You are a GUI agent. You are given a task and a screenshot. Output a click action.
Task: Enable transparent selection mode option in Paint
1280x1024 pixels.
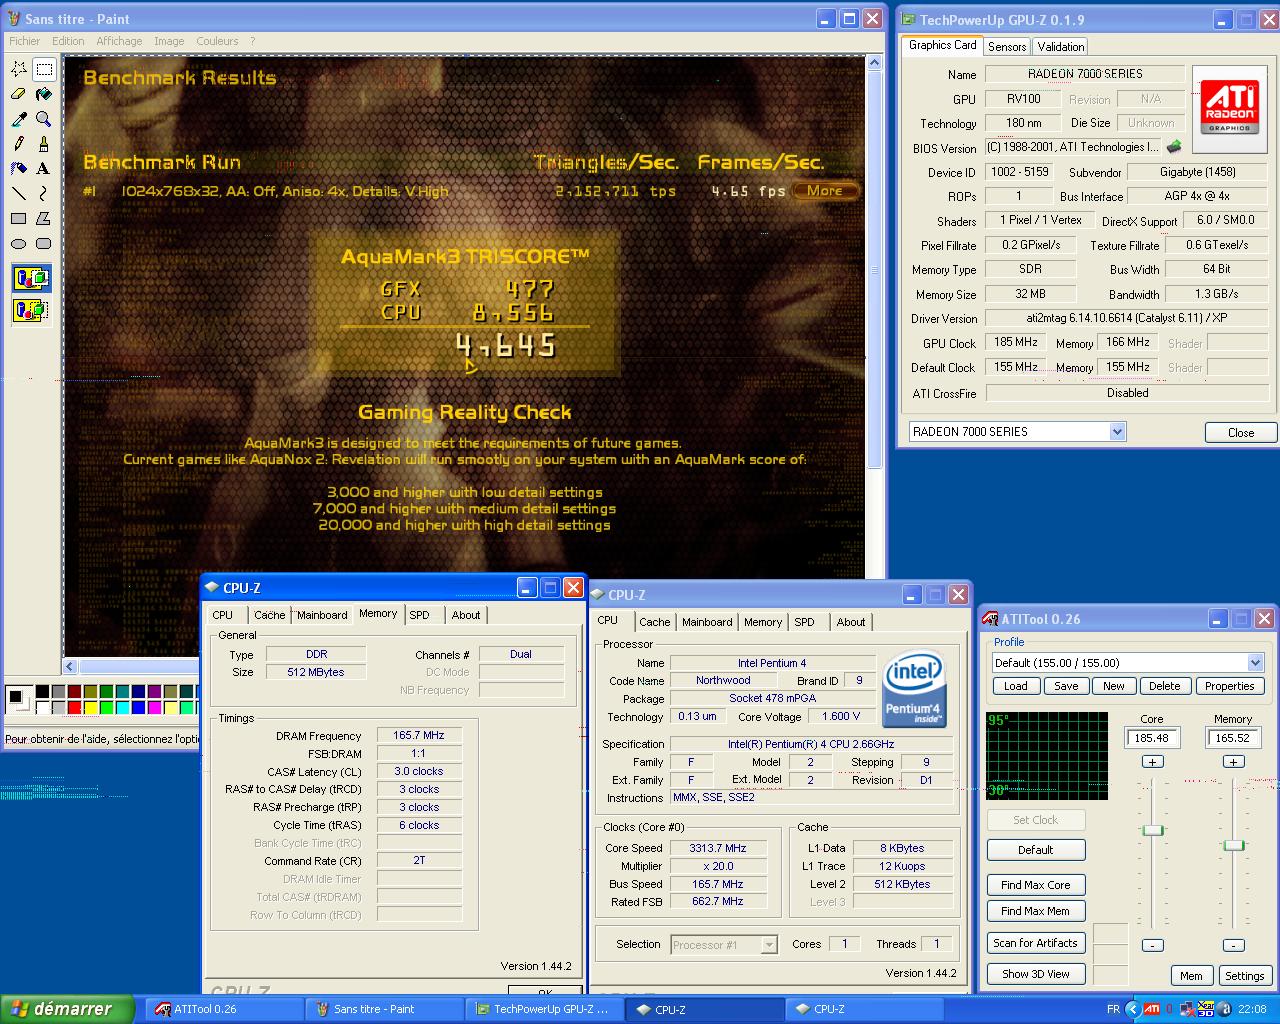coord(31,311)
